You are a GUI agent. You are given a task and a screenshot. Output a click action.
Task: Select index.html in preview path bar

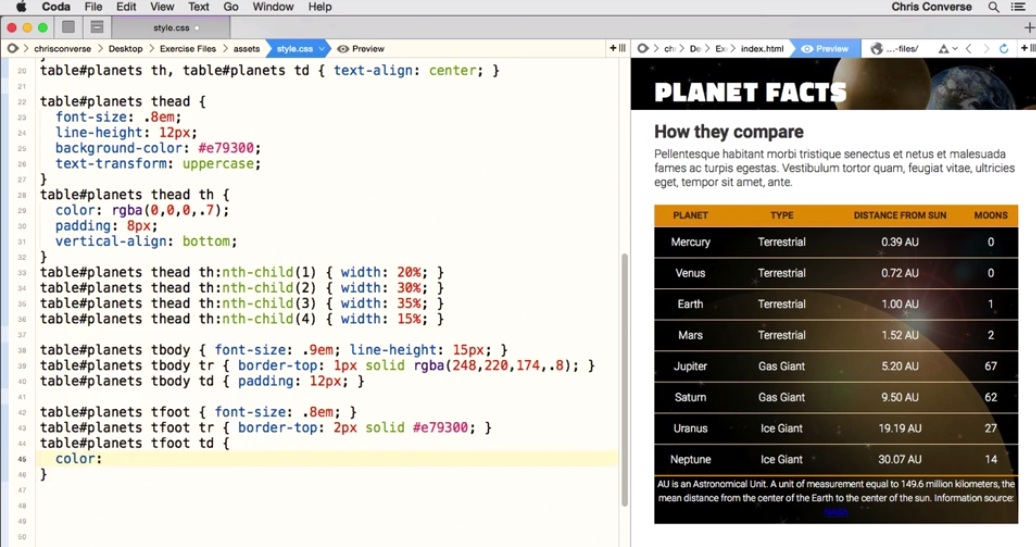(x=762, y=49)
